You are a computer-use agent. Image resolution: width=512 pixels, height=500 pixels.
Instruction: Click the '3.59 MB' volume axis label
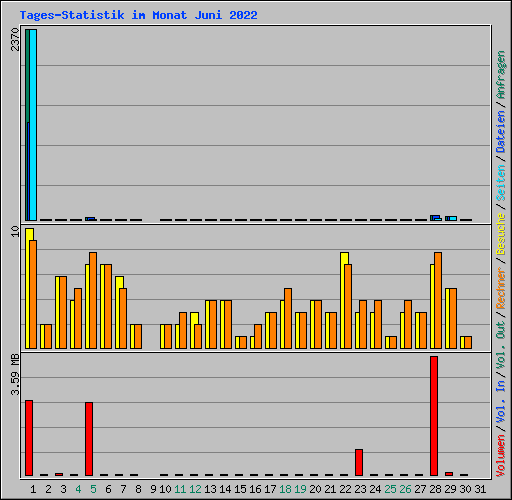point(15,375)
